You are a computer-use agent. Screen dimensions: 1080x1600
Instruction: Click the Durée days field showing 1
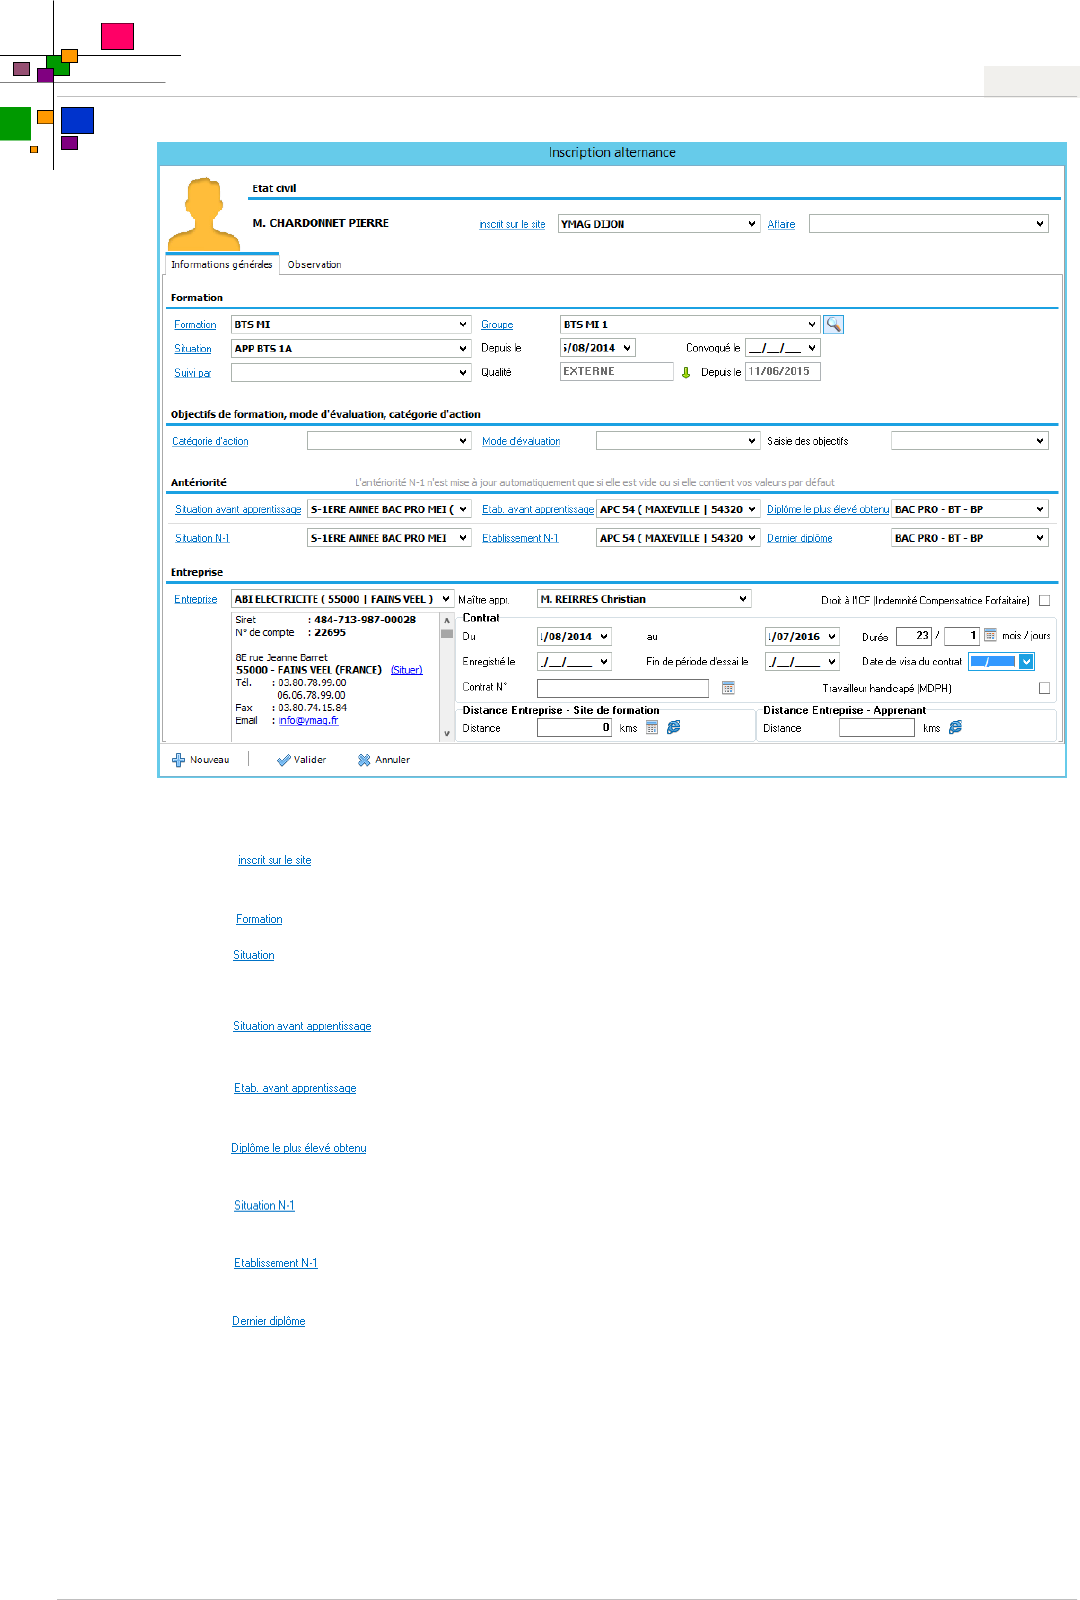click(962, 636)
